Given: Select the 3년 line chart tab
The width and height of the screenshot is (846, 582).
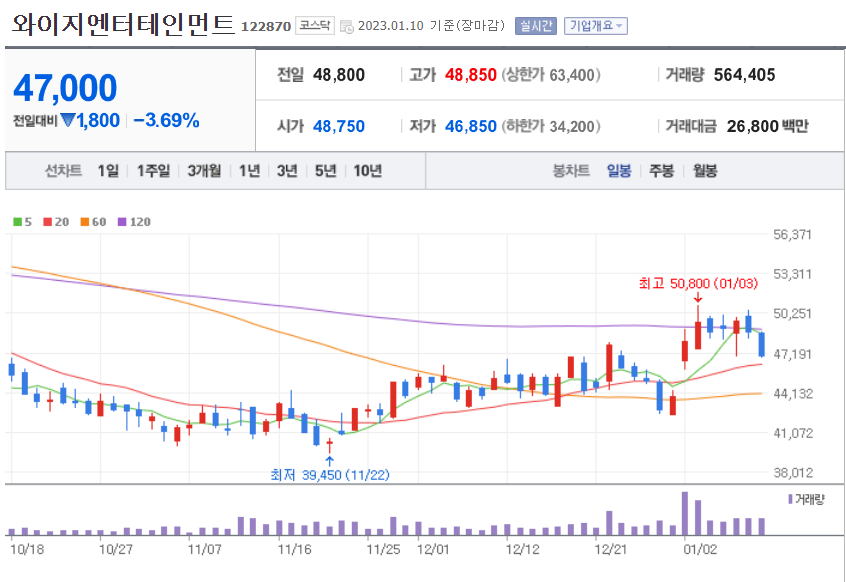Looking at the screenshot, I should [x=287, y=171].
